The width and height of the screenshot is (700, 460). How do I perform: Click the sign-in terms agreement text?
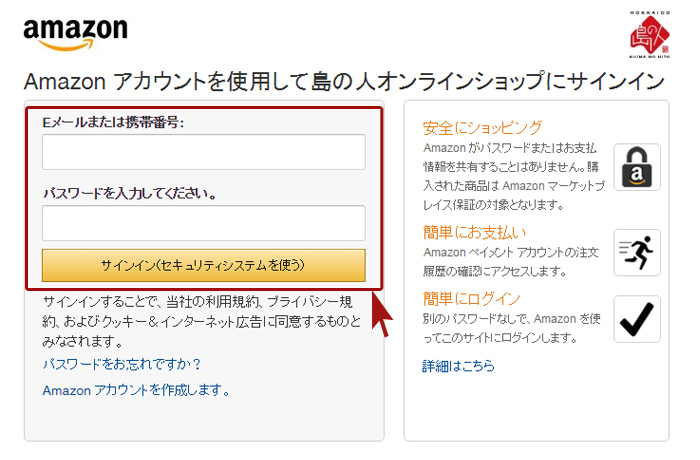click(202, 322)
